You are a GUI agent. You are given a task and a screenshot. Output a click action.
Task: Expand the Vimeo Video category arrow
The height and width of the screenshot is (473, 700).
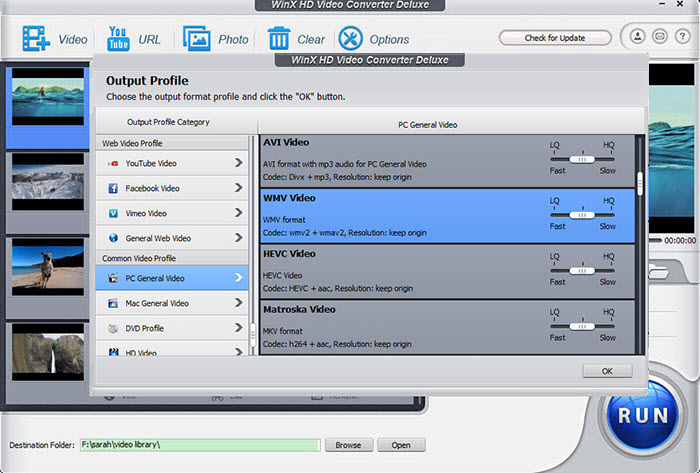click(238, 213)
